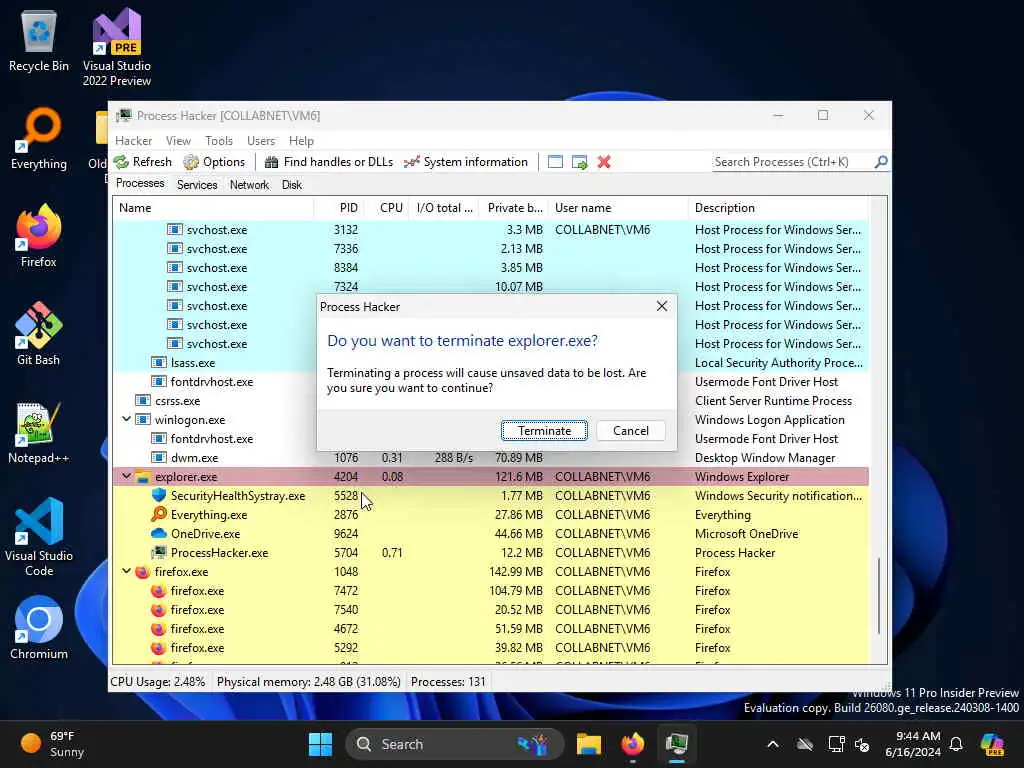Open Firefox from the taskbar
Viewport: 1024px width, 768px height.
coord(632,744)
